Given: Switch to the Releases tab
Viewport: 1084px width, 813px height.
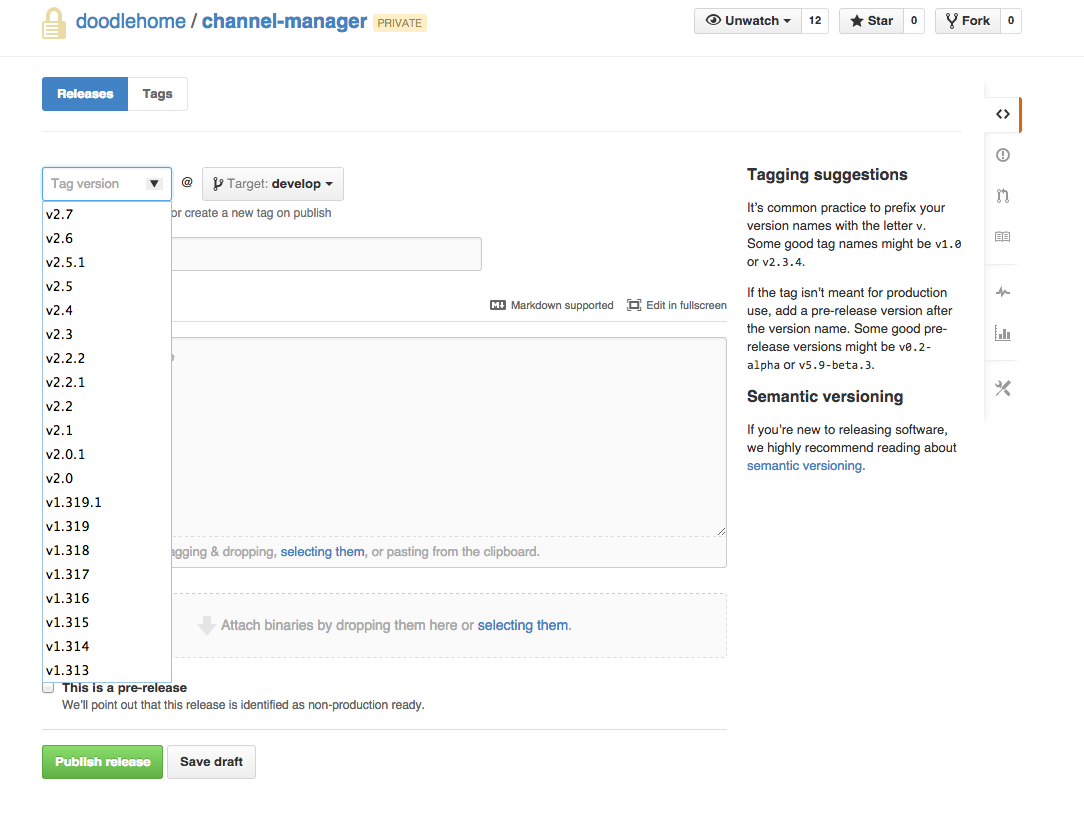Looking at the screenshot, I should (x=85, y=94).
